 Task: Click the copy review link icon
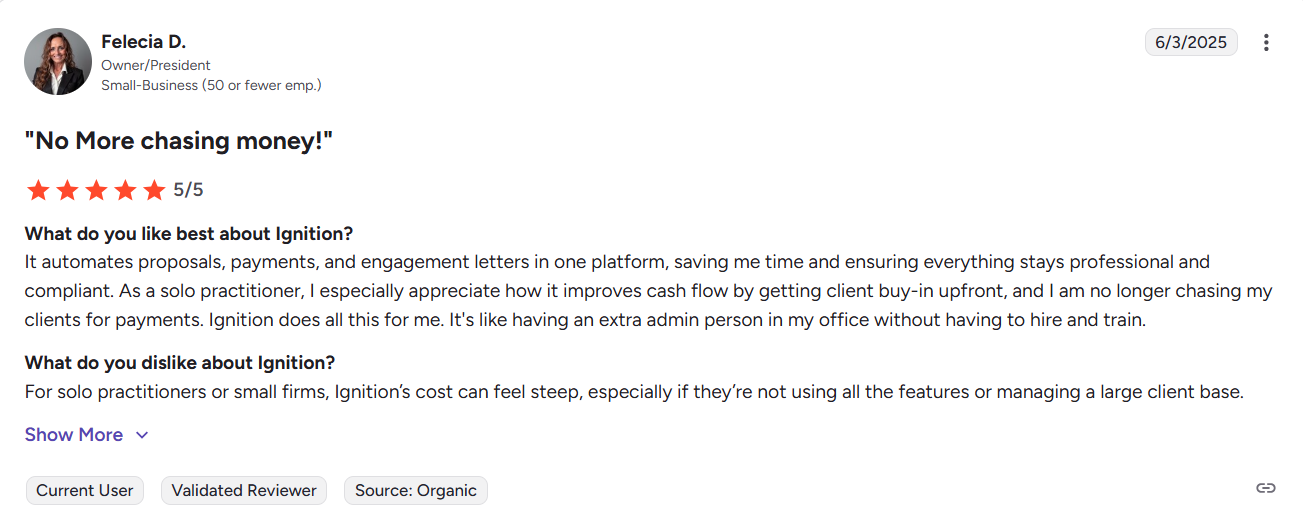point(1266,488)
